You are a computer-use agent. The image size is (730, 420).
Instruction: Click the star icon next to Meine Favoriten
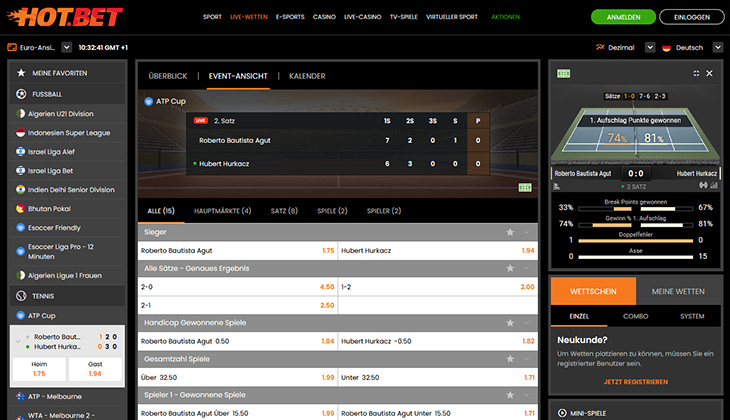click(21, 73)
